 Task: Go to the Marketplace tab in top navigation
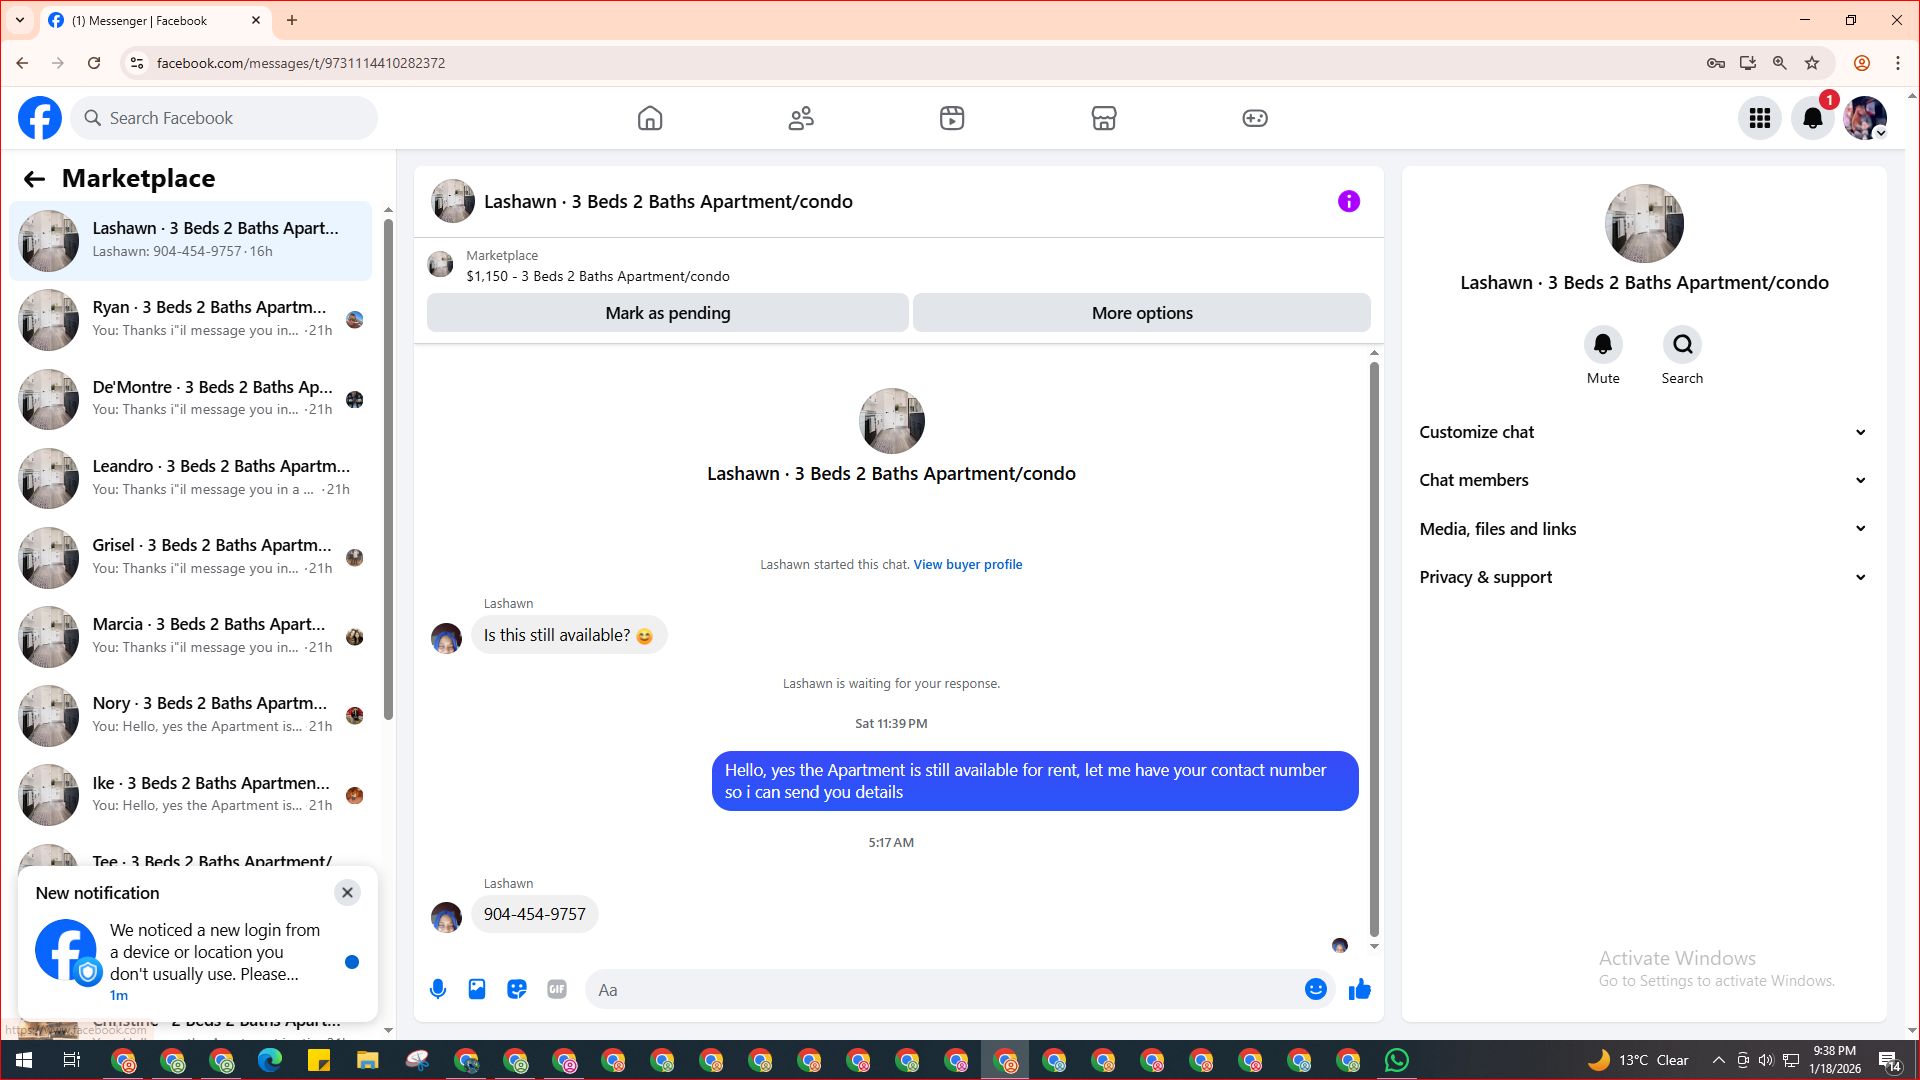tap(1103, 118)
